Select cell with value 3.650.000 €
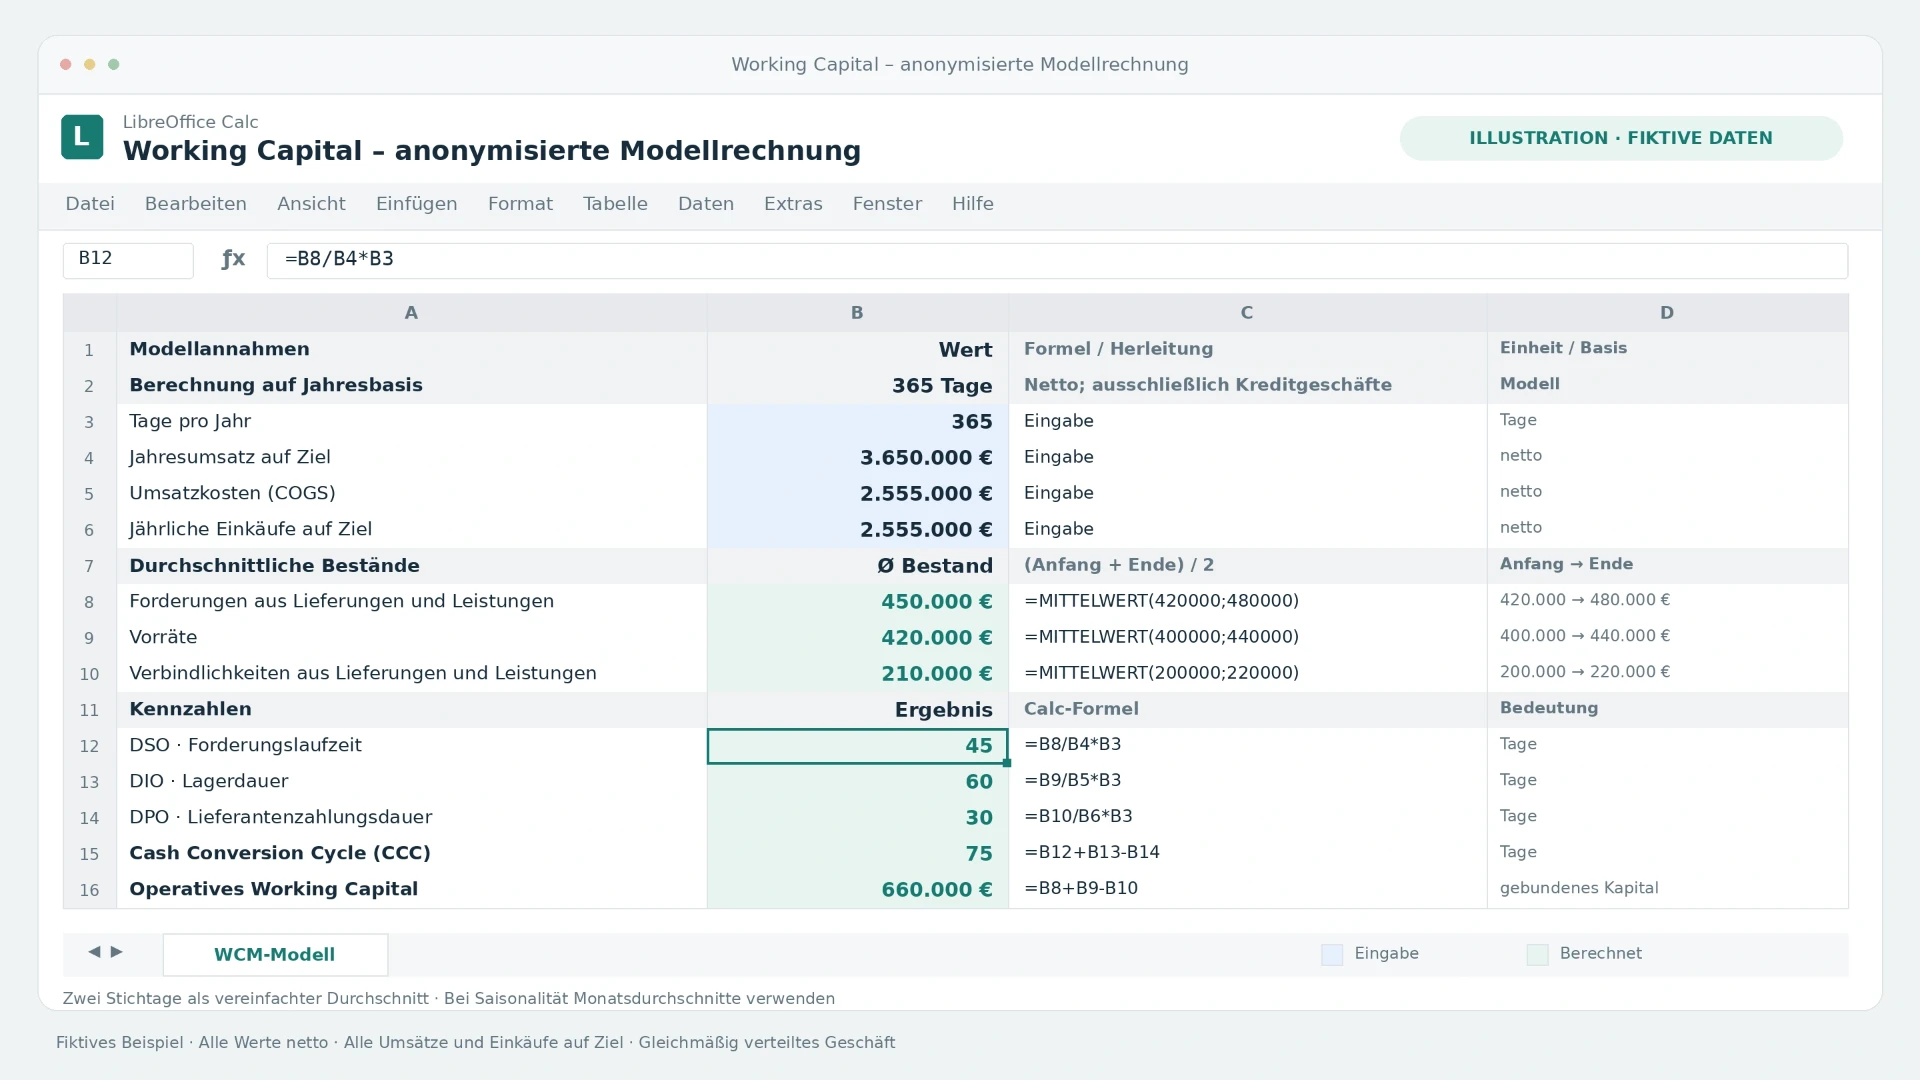The image size is (1920, 1080). click(857, 458)
